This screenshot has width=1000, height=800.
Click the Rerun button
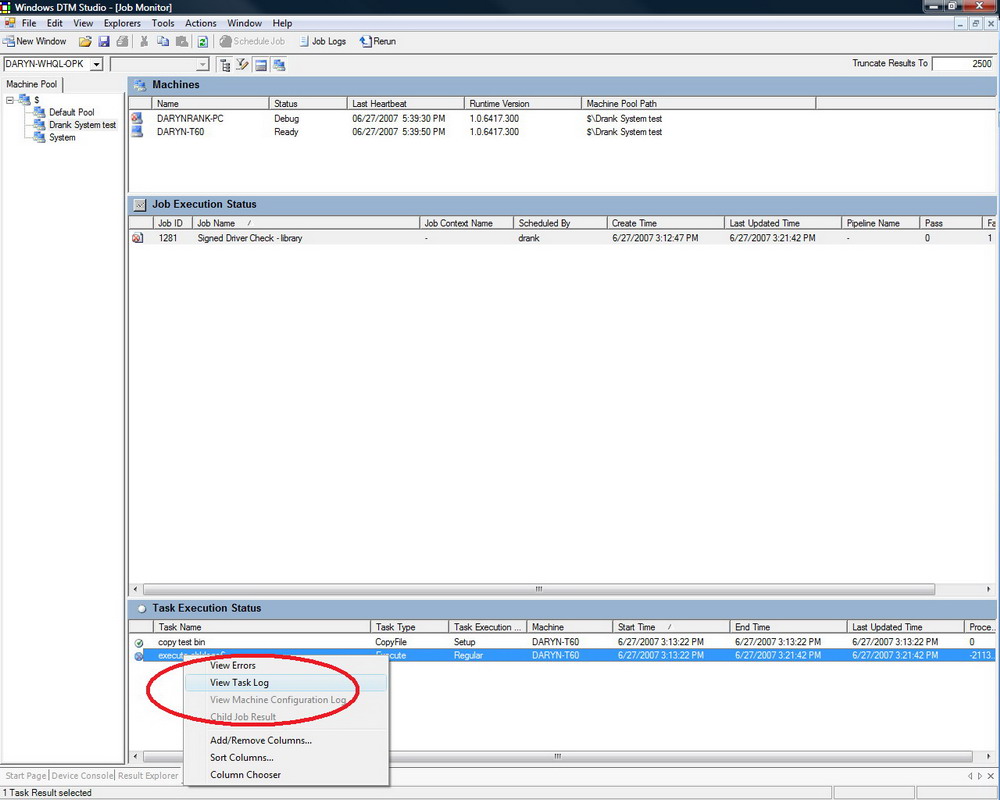point(378,41)
